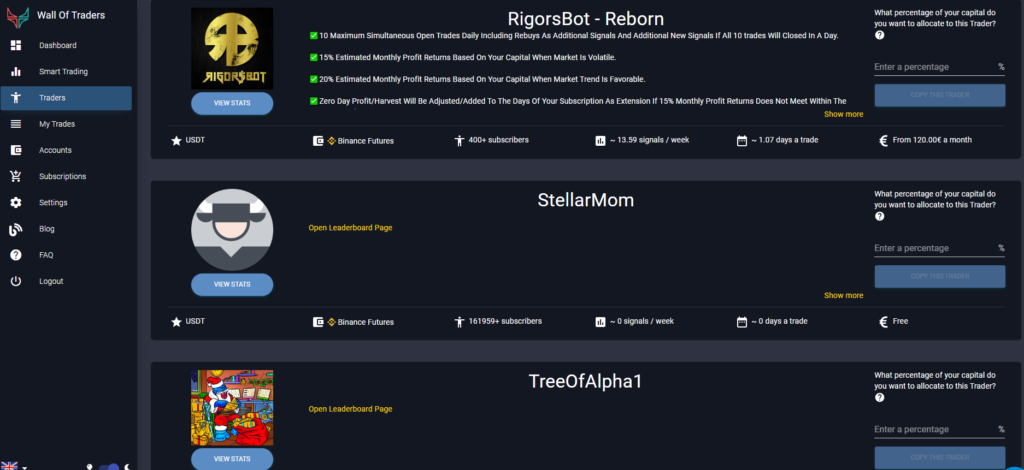Click the help question mark for RigorsBot
Screen dimensions: 1024x470
pyautogui.click(x=879, y=35)
